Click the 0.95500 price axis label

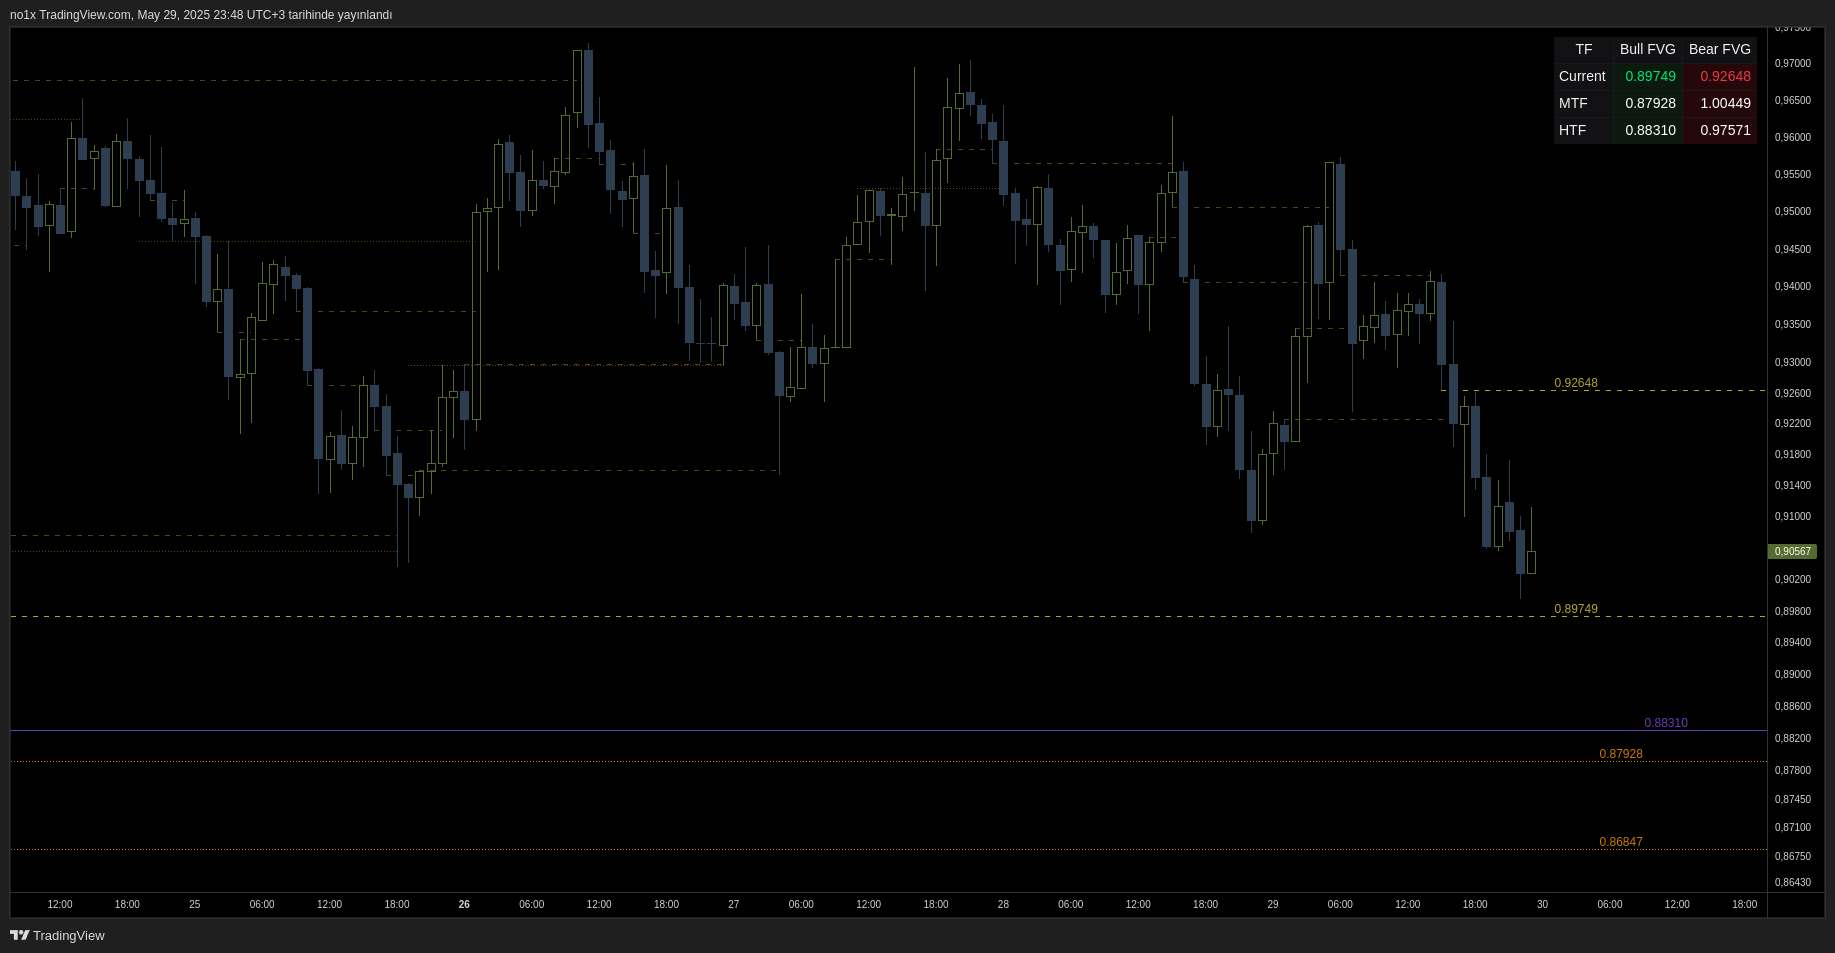point(1792,174)
